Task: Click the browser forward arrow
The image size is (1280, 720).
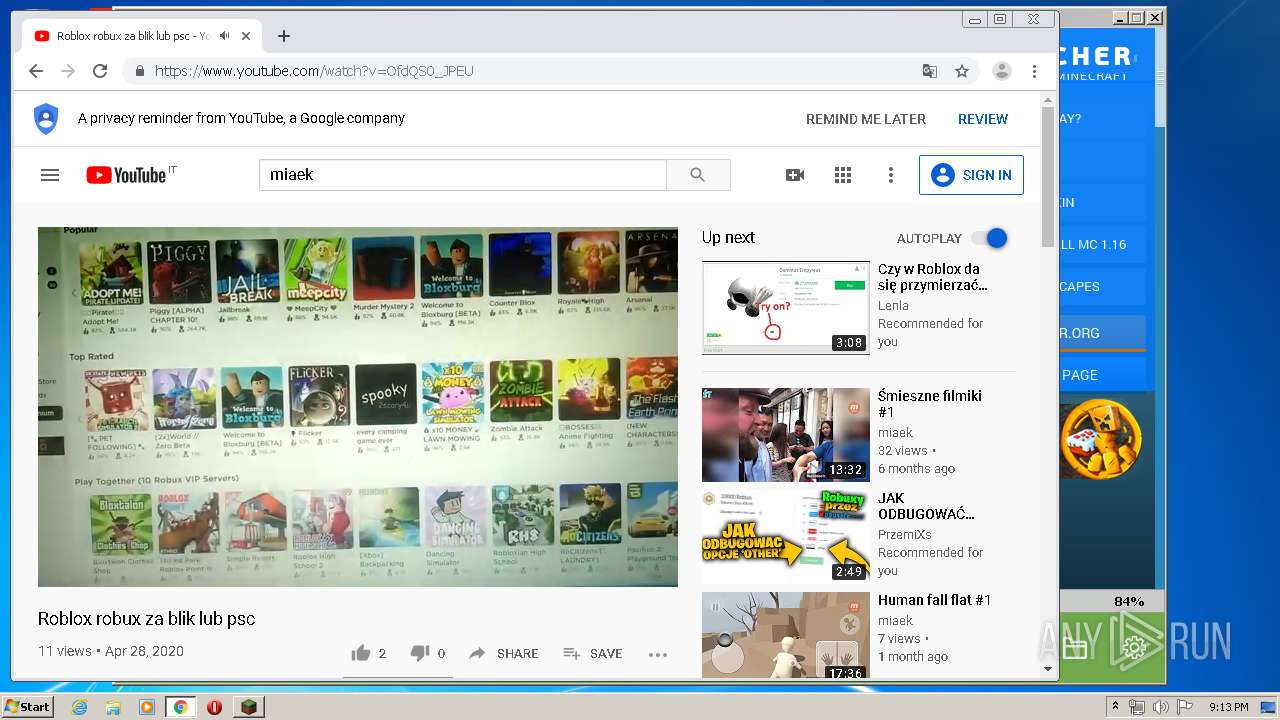Action: 68,71
